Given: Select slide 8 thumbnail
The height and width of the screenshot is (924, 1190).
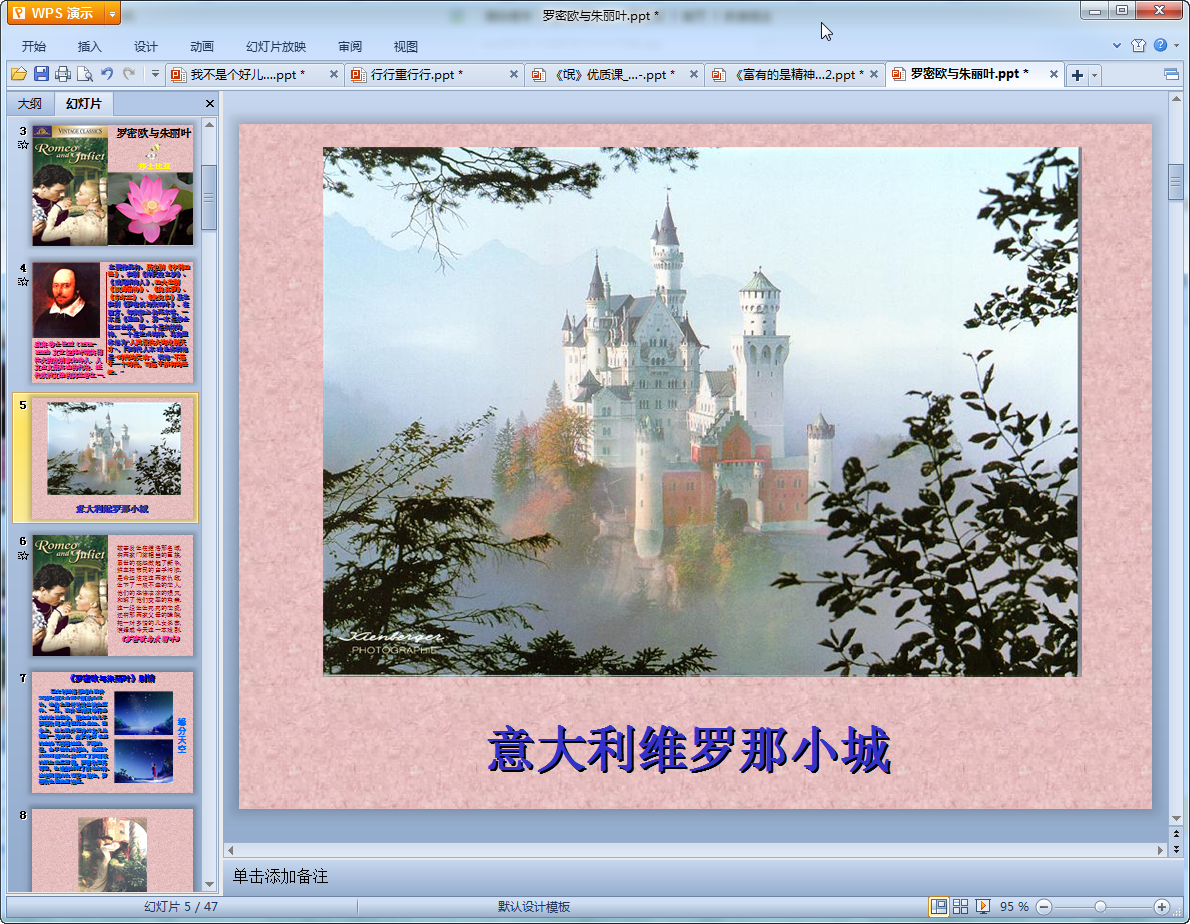Looking at the screenshot, I should 113,850.
